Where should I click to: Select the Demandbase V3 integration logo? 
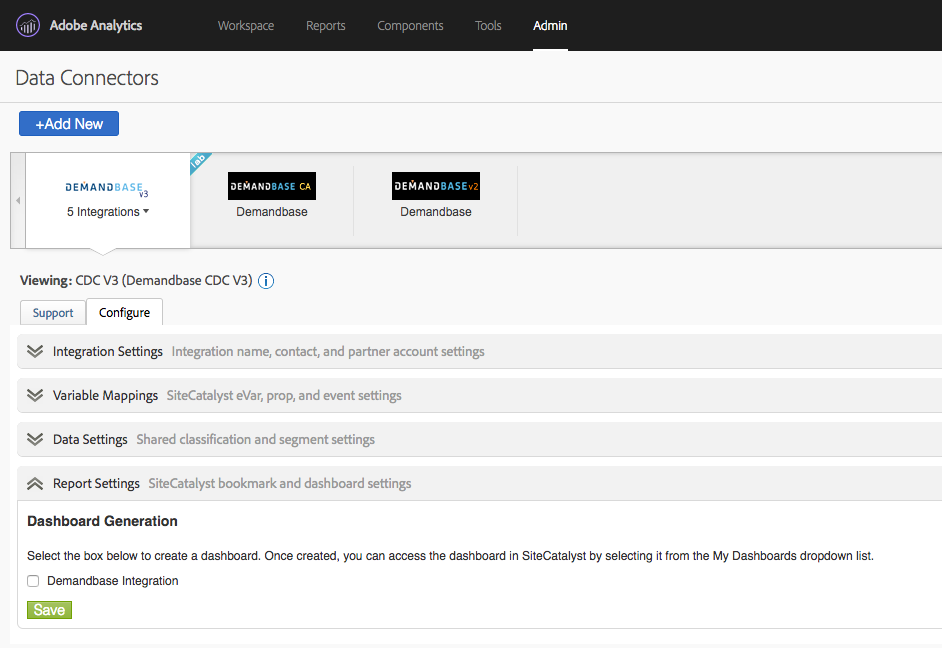pos(106,189)
